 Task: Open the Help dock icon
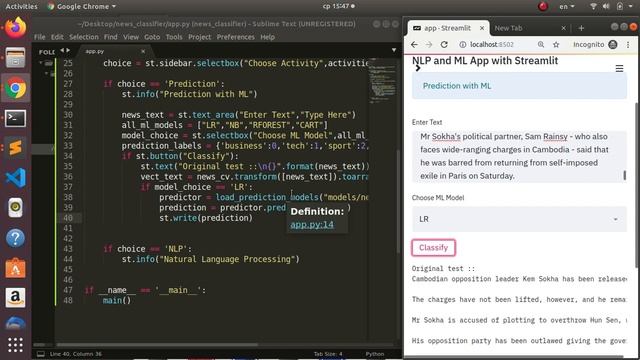(16, 238)
